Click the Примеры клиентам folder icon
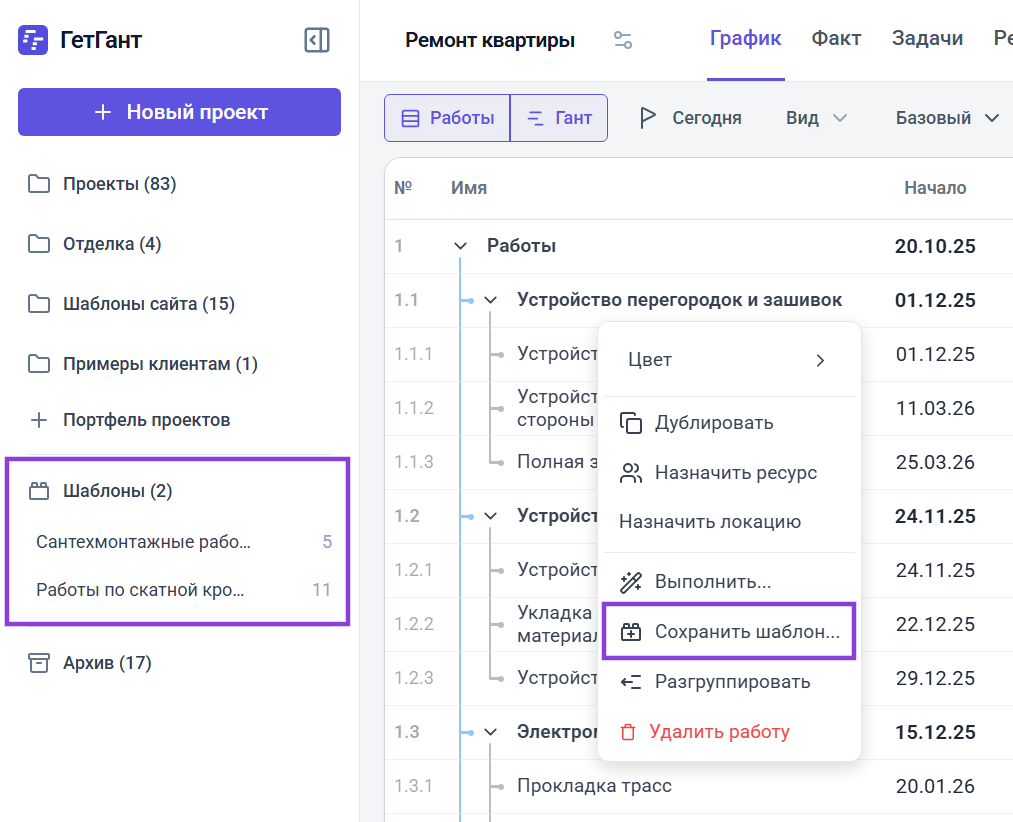Image resolution: width=1013 pixels, height=822 pixels. pos(39,364)
